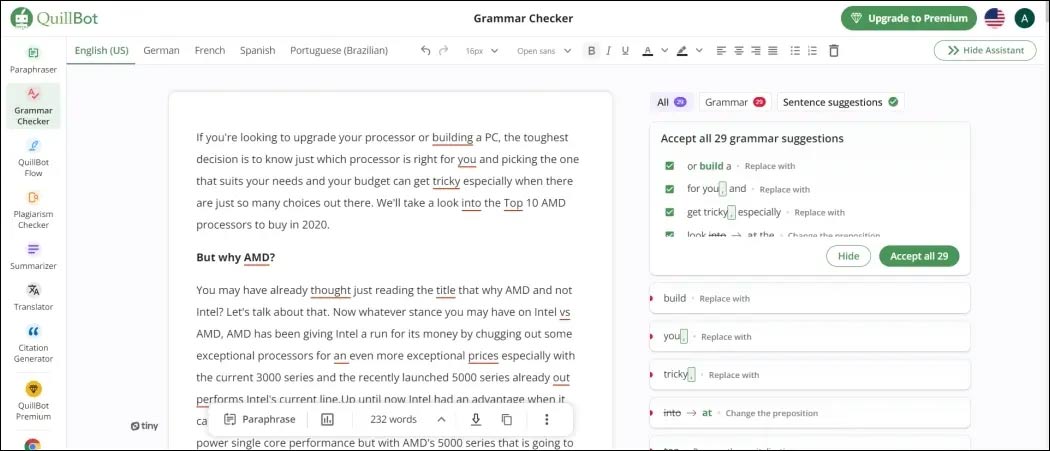This screenshot has width=1050, height=451.
Task: Show Sentence suggestions tab
Action: click(840, 102)
